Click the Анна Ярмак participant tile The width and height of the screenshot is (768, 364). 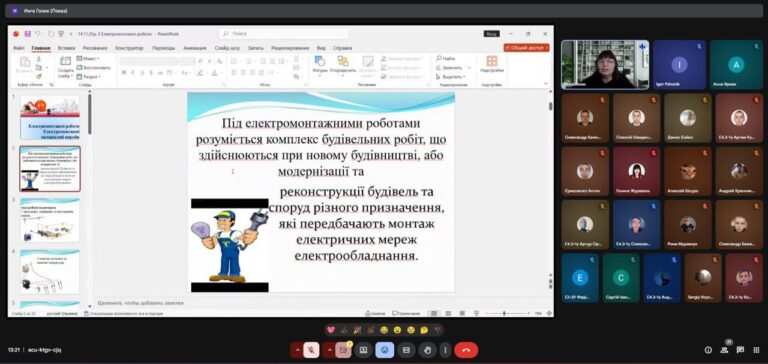[736, 65]
